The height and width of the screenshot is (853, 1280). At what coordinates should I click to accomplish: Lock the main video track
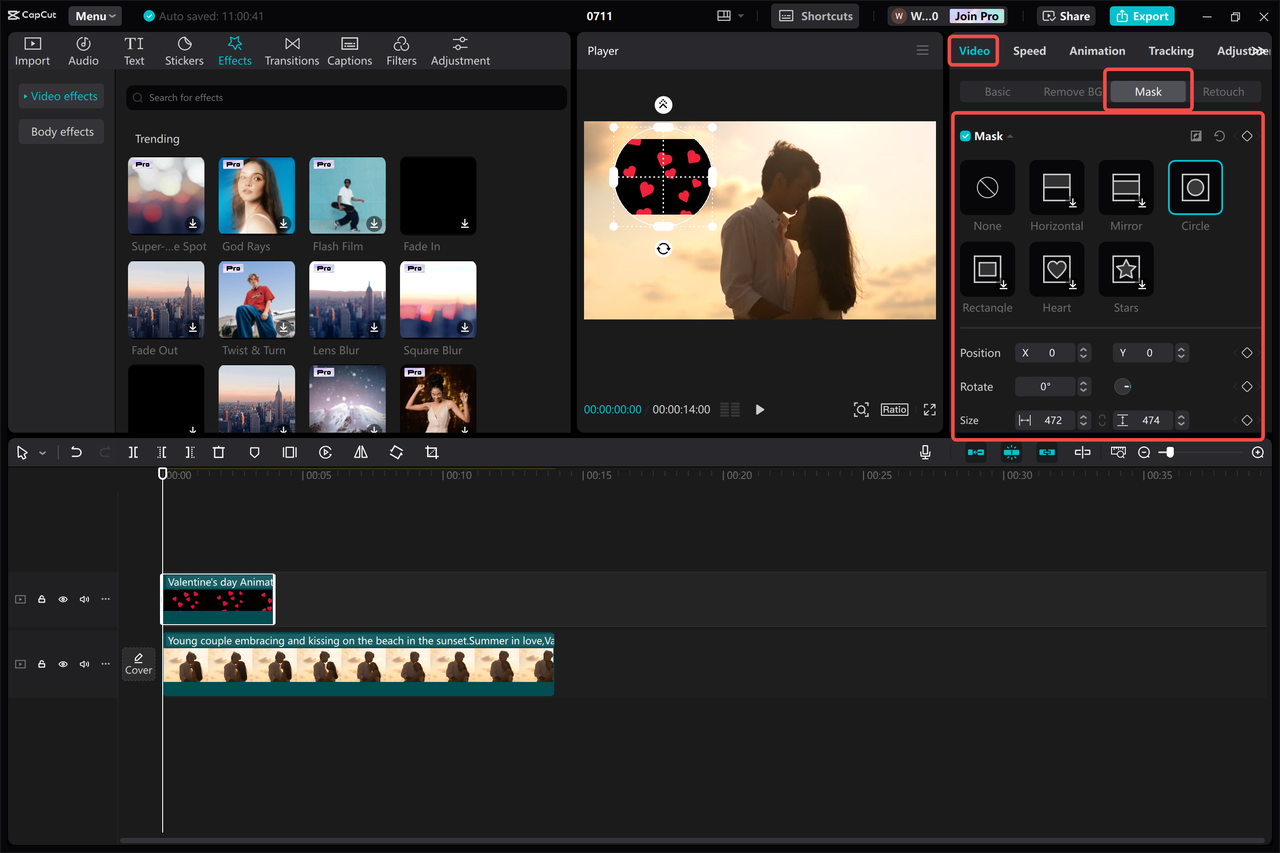(x=41, y=663)
